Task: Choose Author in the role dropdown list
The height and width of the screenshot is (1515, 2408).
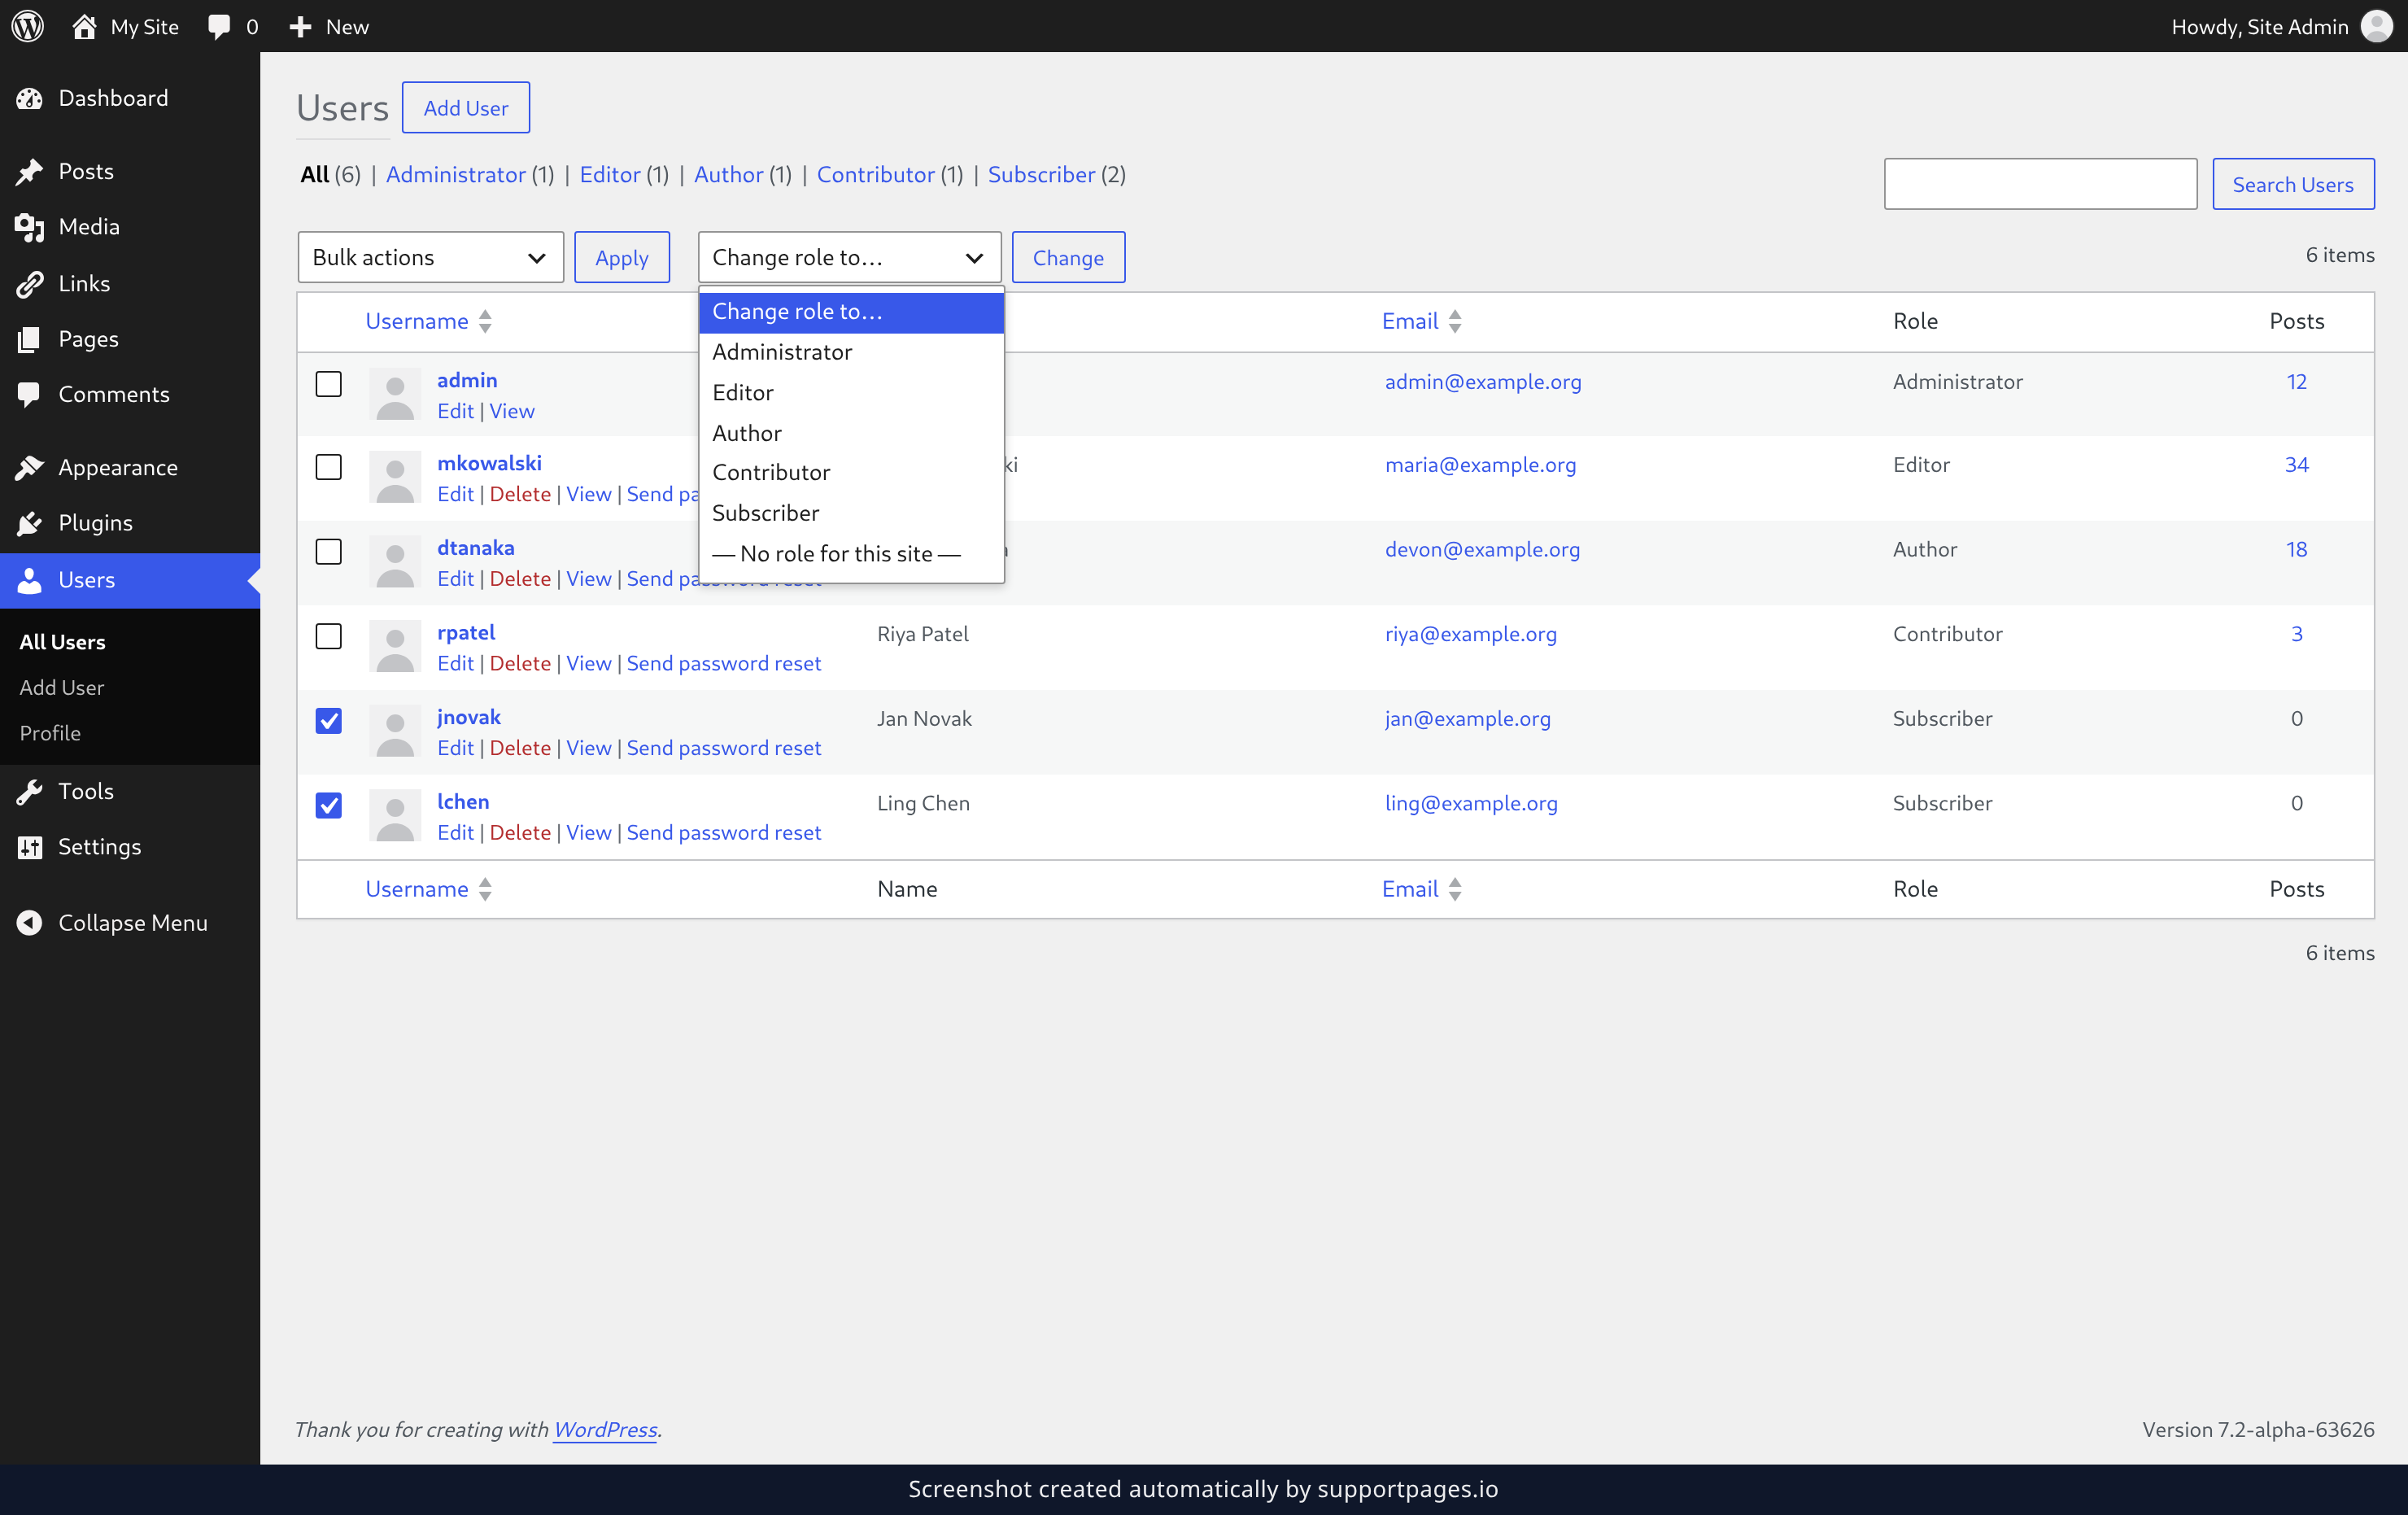Action: (851, 433)
